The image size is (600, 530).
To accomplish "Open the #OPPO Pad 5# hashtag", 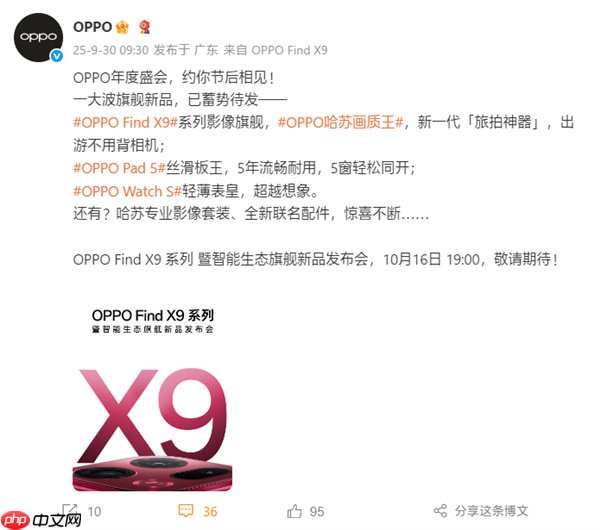I will click(x=119, y=168).
